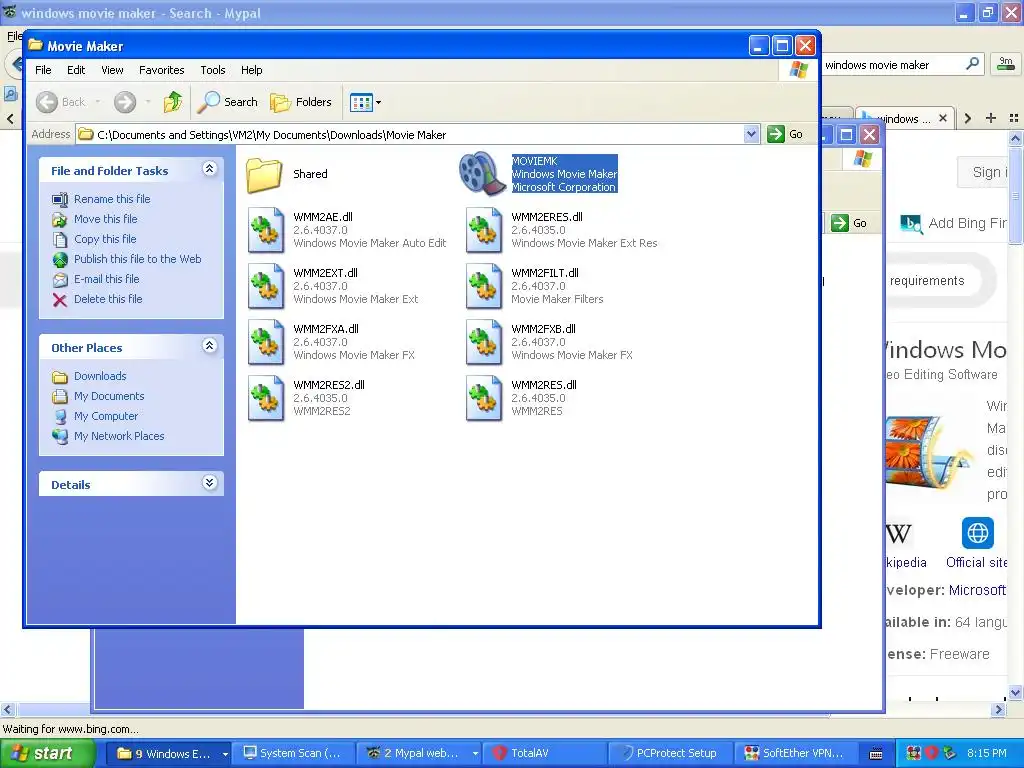Image resolution: width=1024 pixels, height=768 pixels.
Task: Click the taskbar keyboard icon
Action: click(x=876, y=754)
